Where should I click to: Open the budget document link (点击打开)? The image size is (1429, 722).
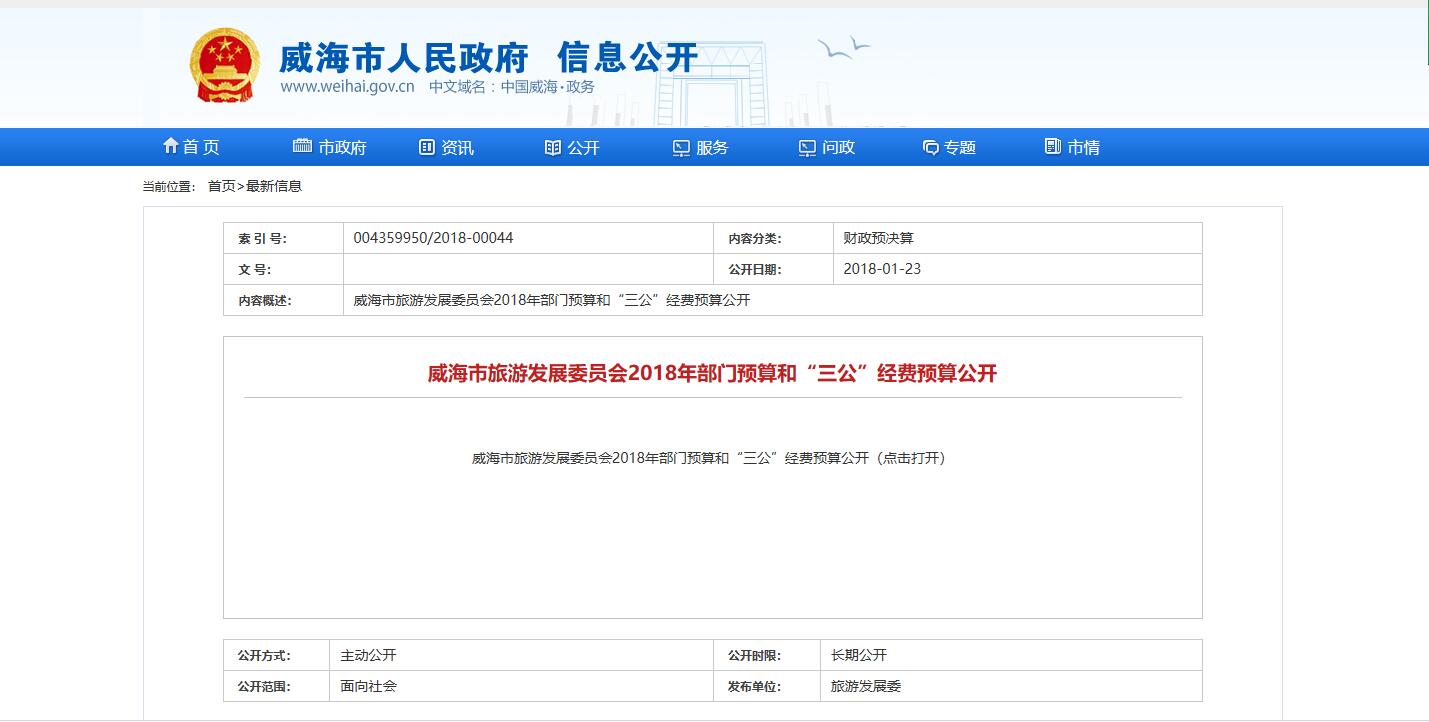[x=708, y=458]
